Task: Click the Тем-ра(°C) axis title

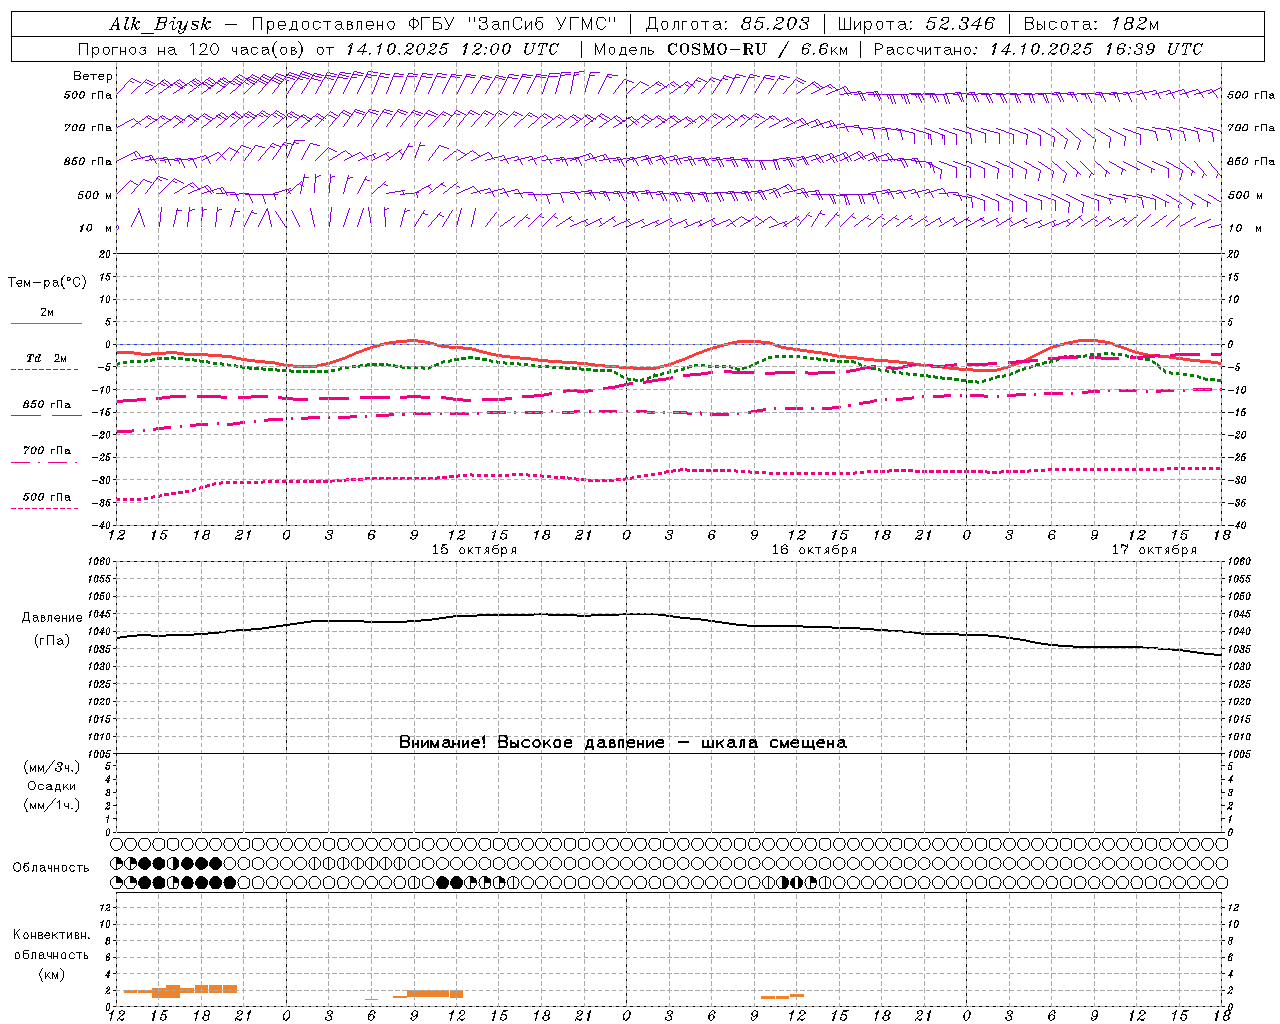Action: click(47, 283)
